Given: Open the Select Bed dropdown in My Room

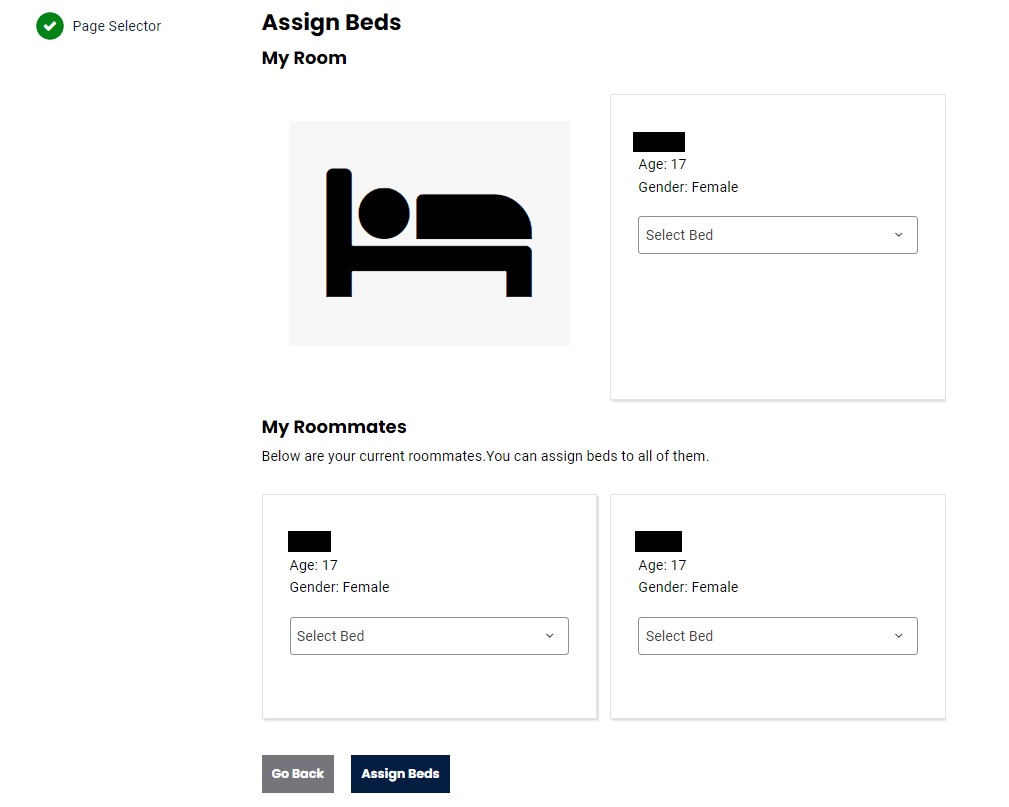Looking at the screenshot, I should point(777,235).
